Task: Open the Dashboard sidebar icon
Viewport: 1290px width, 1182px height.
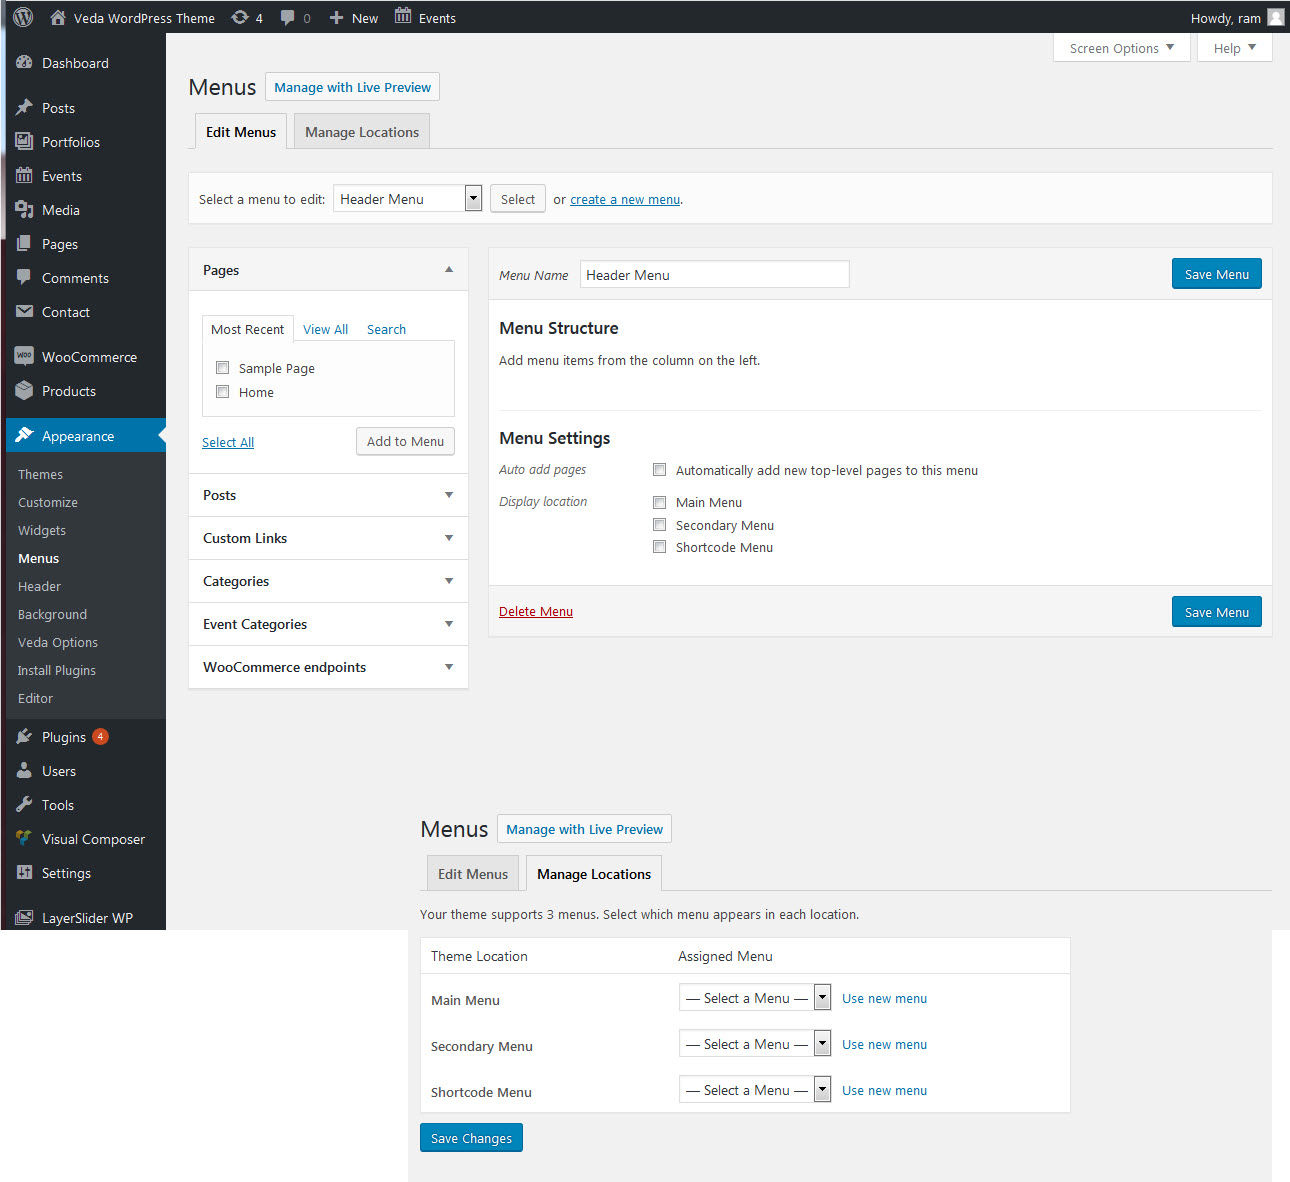Action: pyautogui.click(x=24, y=62)
